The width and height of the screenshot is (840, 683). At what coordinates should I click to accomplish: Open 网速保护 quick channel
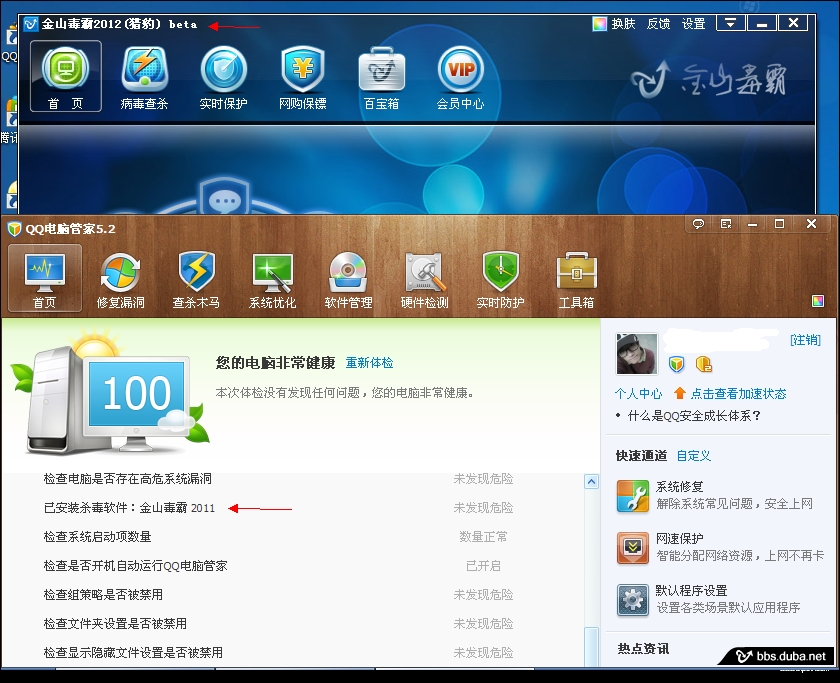[x=721, y=547]
